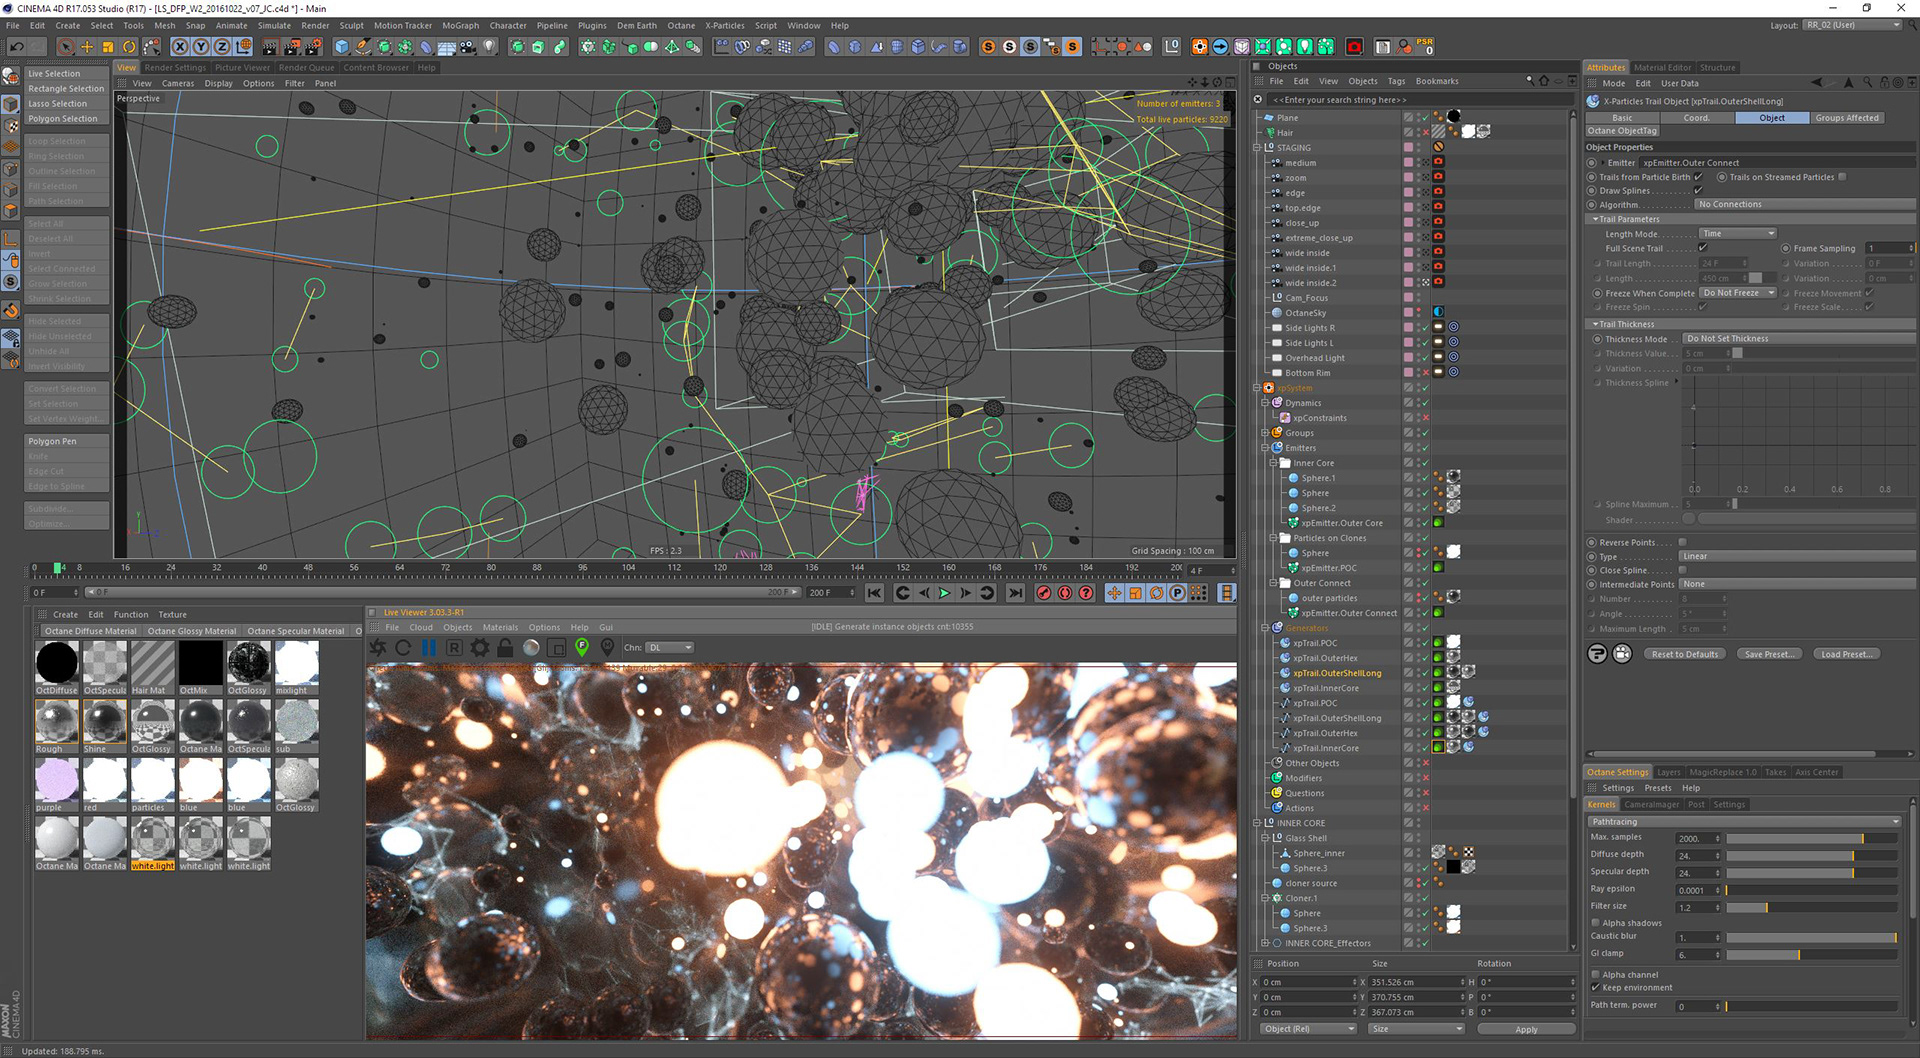This screenshot has width=1920, height=1058.
Task: Click the red Octane camera icon in toolbar
Action: 1354,47
